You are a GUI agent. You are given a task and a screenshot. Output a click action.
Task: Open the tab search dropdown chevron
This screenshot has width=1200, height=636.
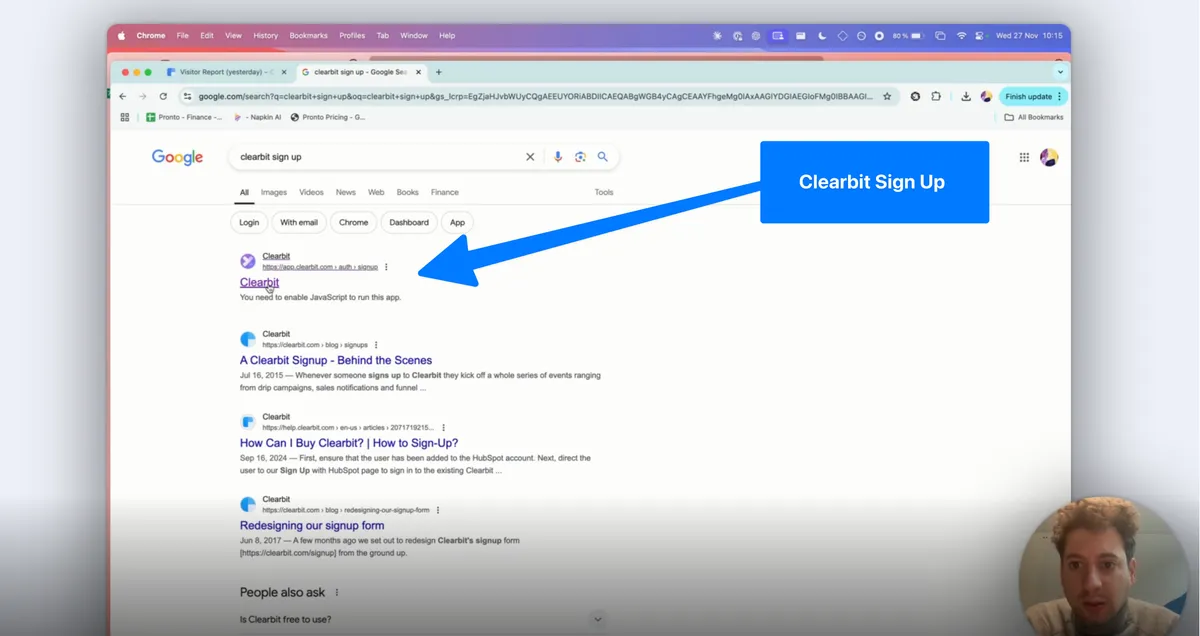(1060, 72)
